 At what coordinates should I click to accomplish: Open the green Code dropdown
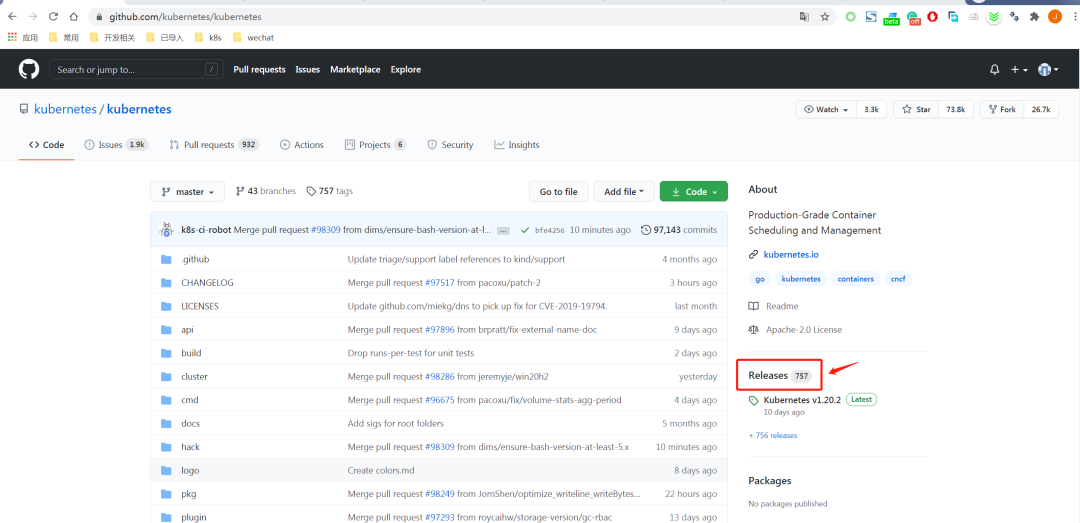coord(694,192)
